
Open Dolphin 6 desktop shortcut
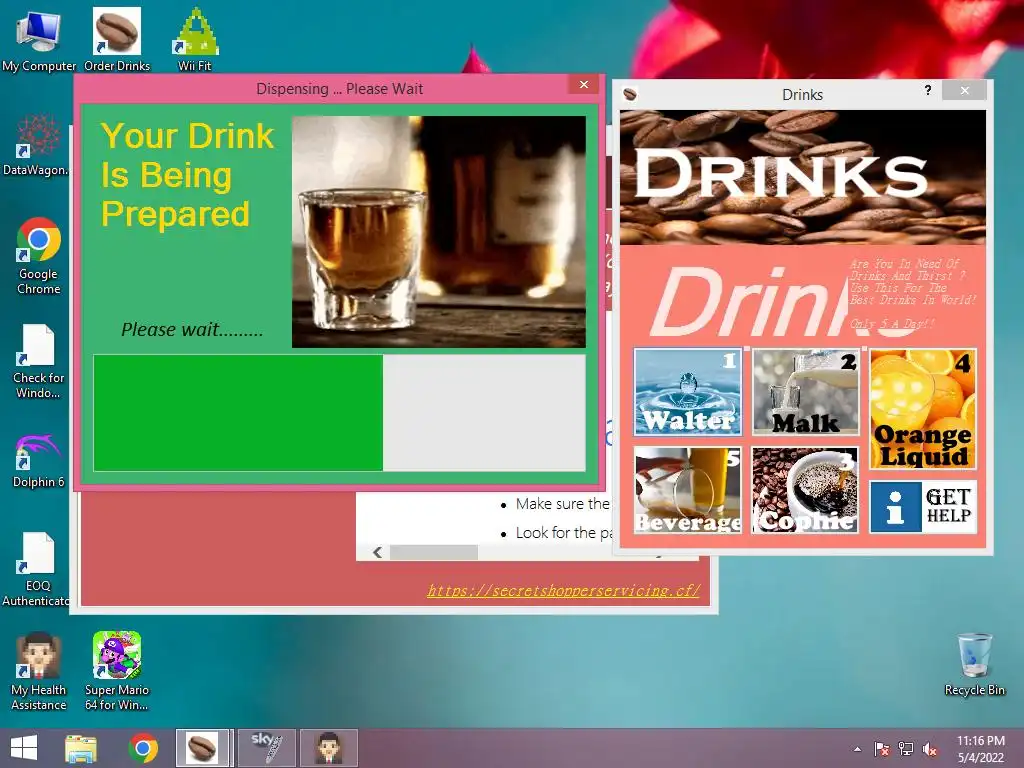(x=39, y=460)
